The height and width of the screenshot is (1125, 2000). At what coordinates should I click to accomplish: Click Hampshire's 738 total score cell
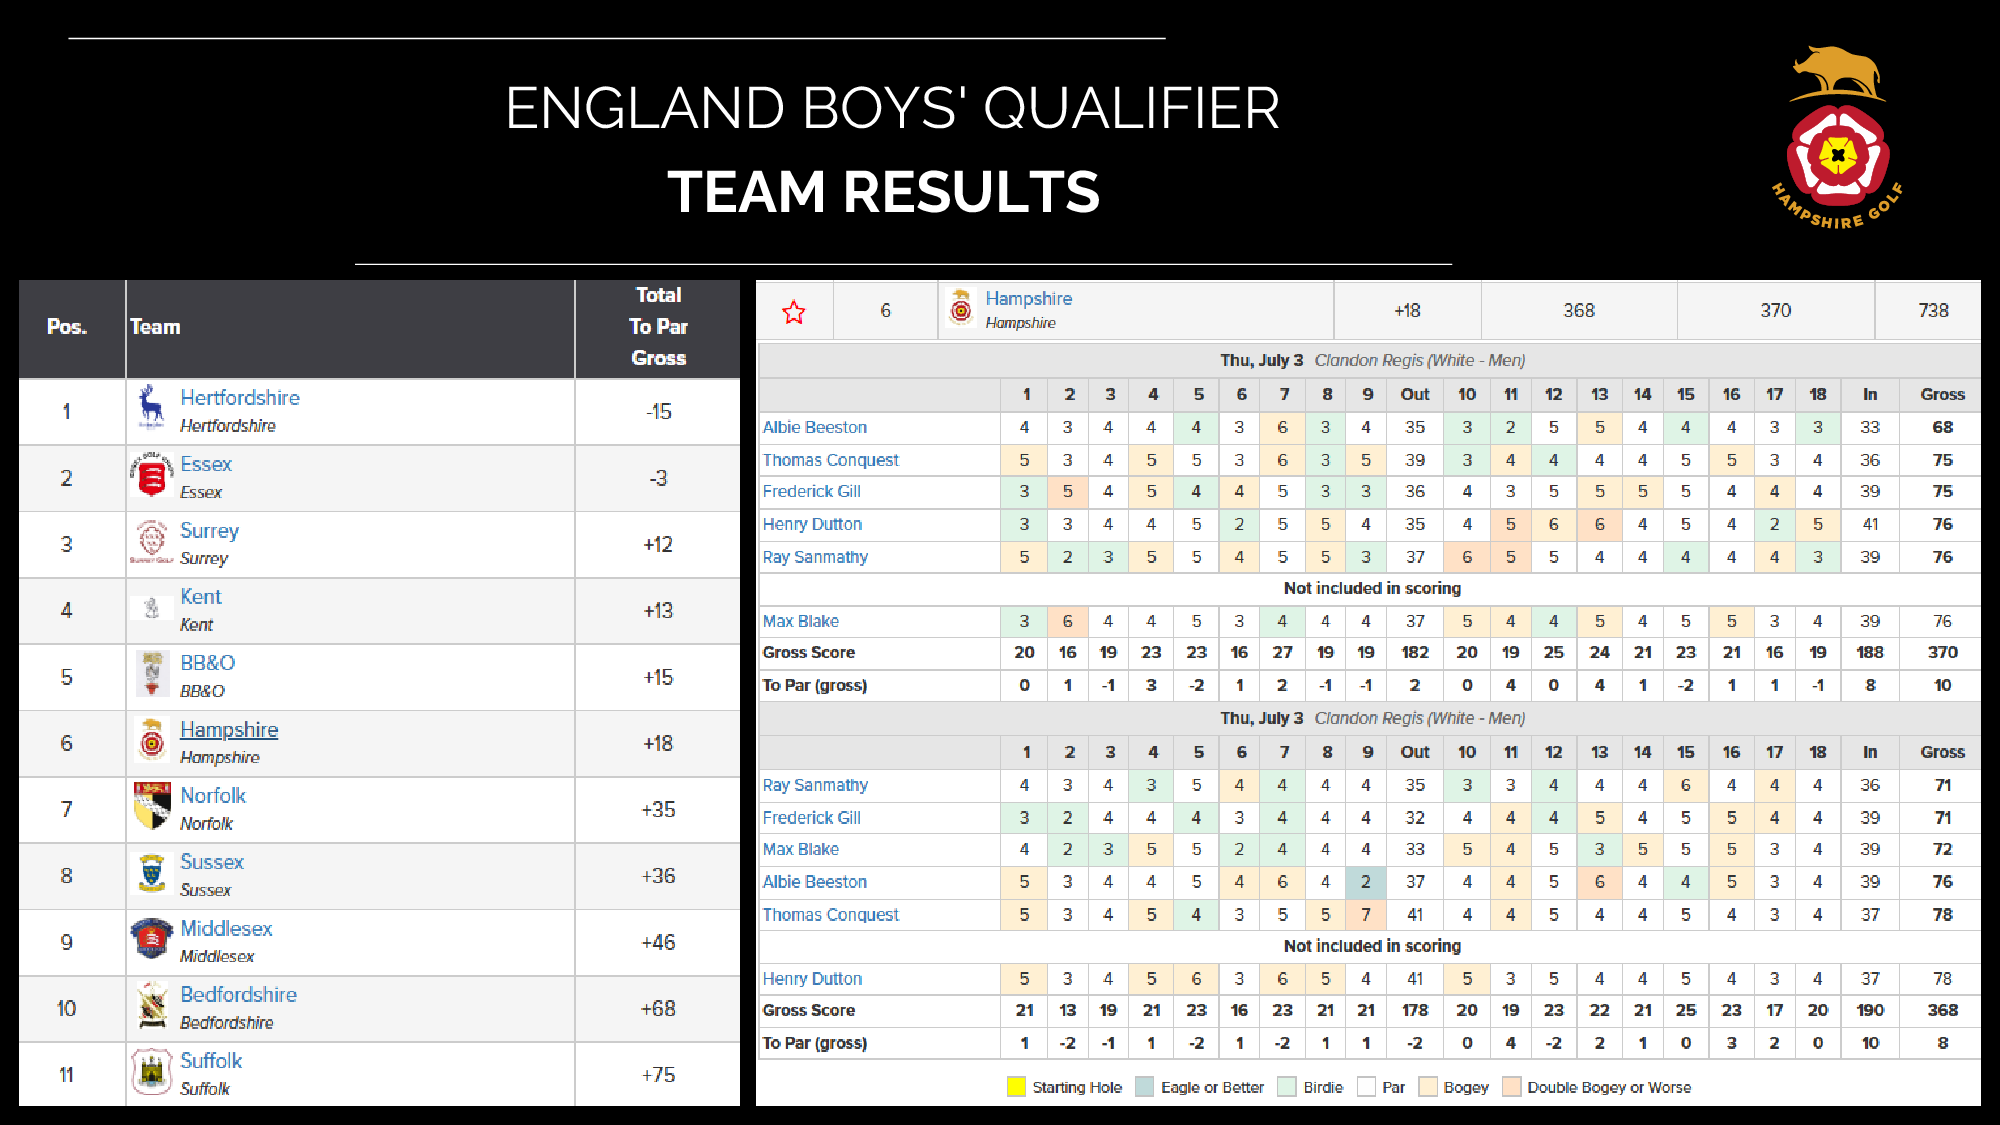[x=1932, y=311]
